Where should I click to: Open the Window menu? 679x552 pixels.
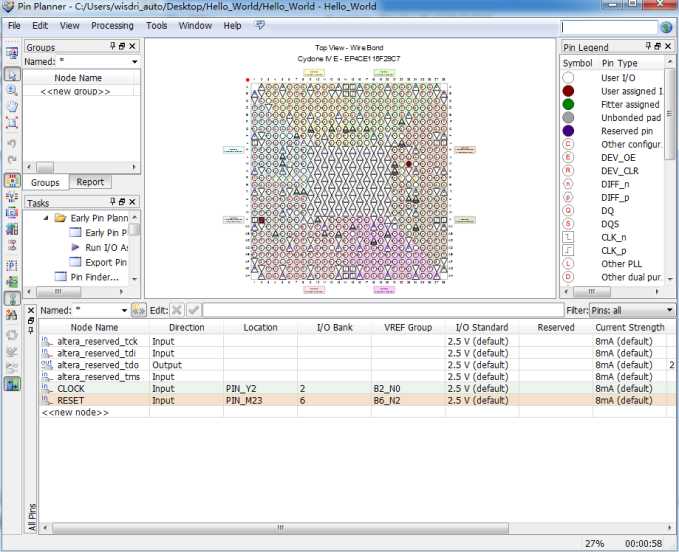click(195, 26)
